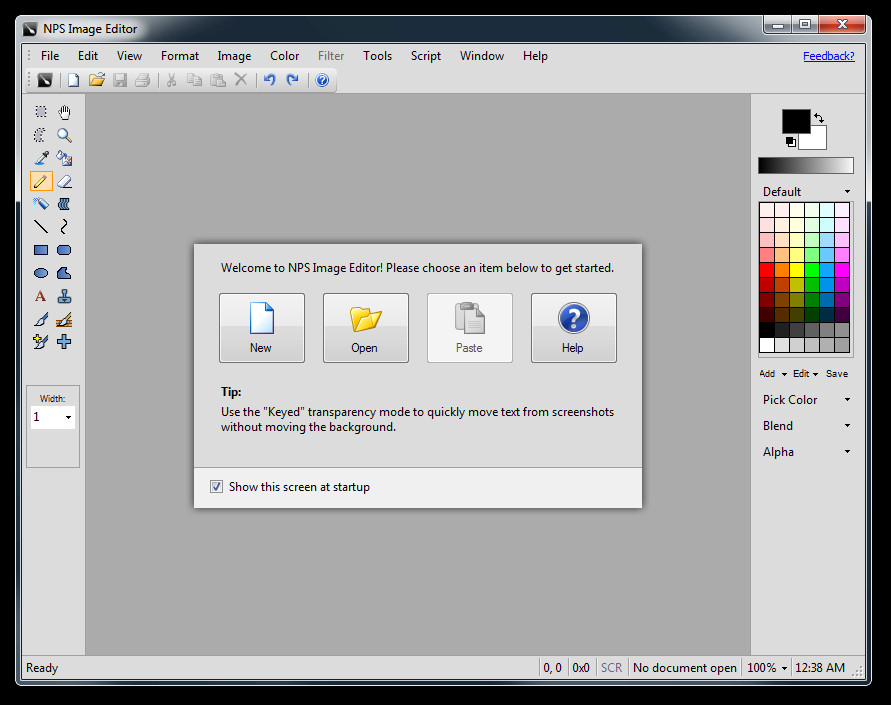Follow the Feedback? link
891x705 pixels.
coord(828,56)
